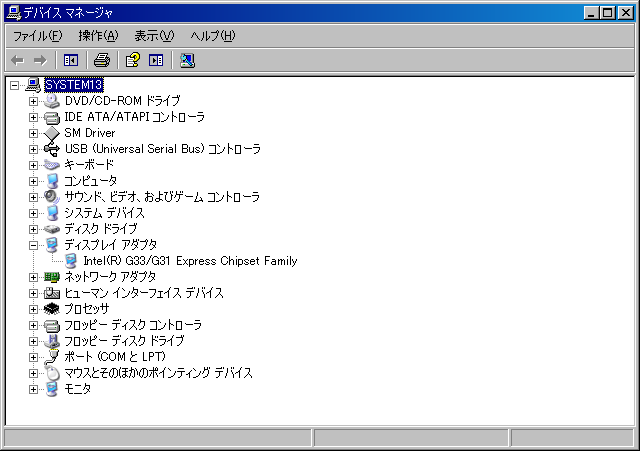Click the システム デバイス icon
The width and height of the screenshot is (640, 451).
point(52,213)
